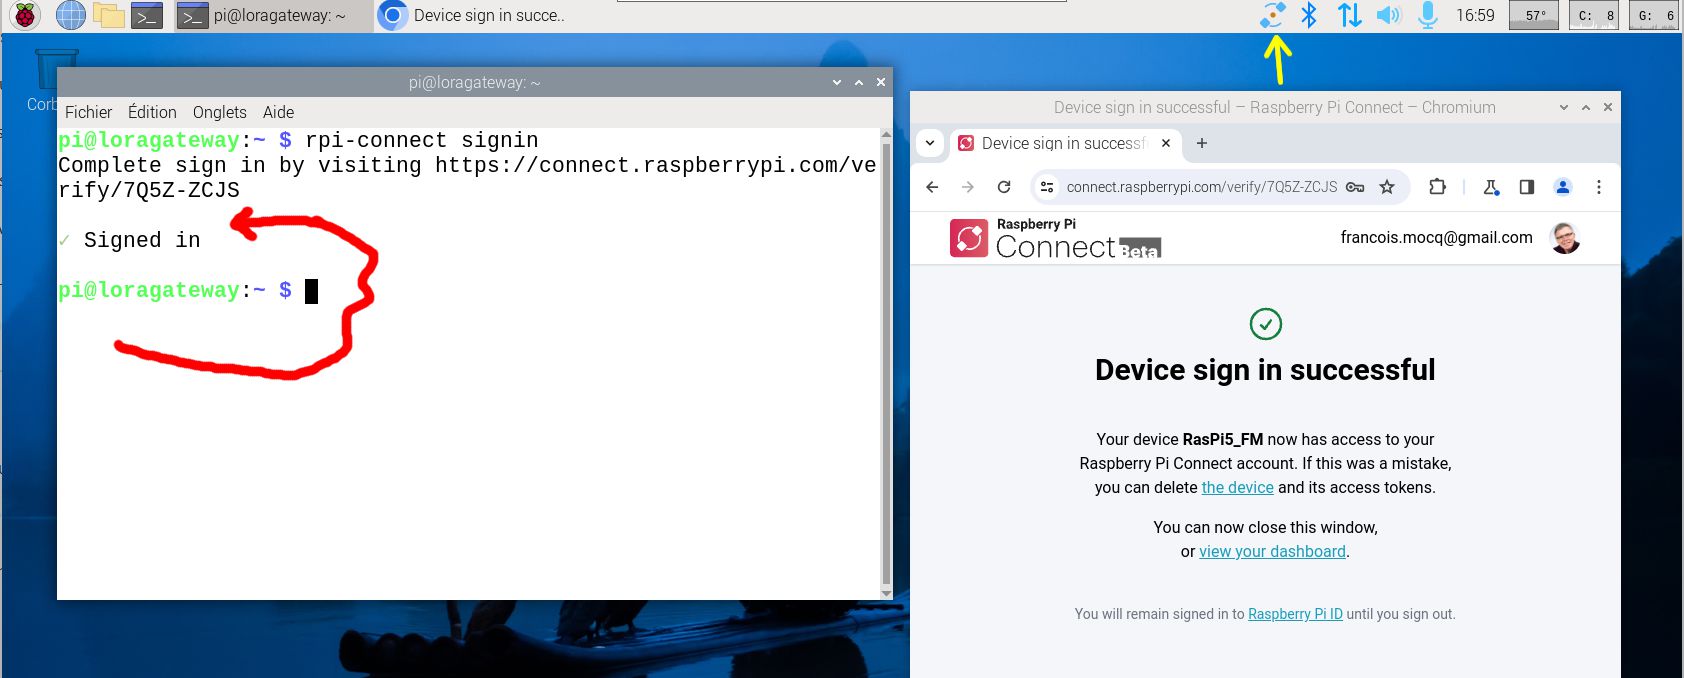Click the CPU temperature 57° monitor
This screenshot has width=1684, height=678.
pos(1533,15)
